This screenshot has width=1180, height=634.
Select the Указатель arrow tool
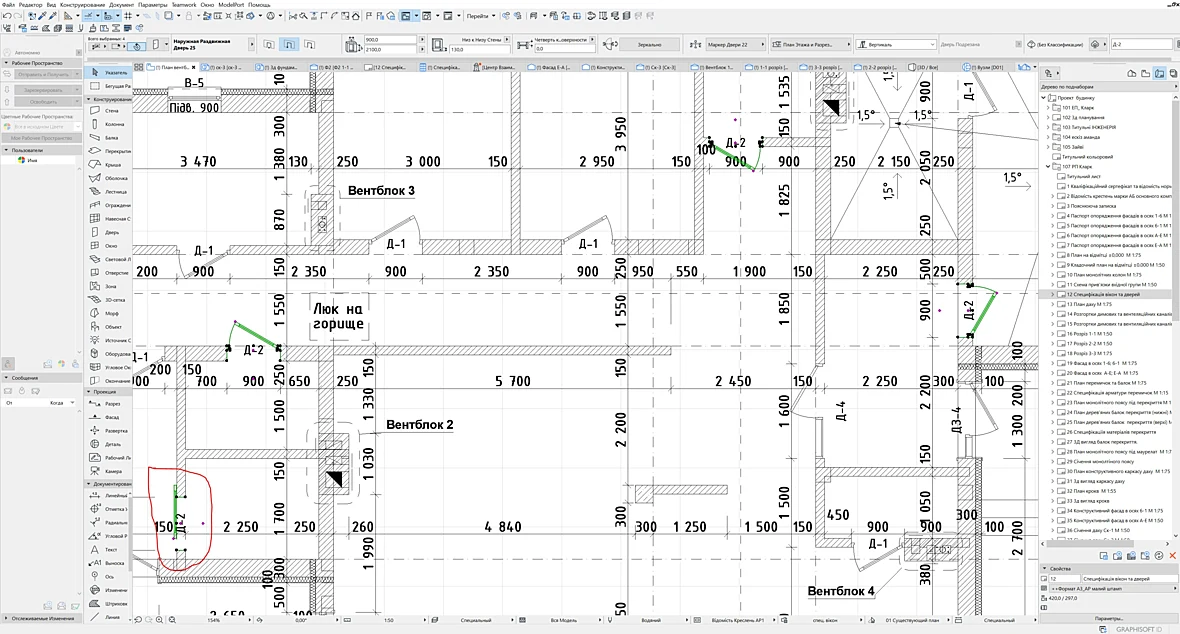109,73
